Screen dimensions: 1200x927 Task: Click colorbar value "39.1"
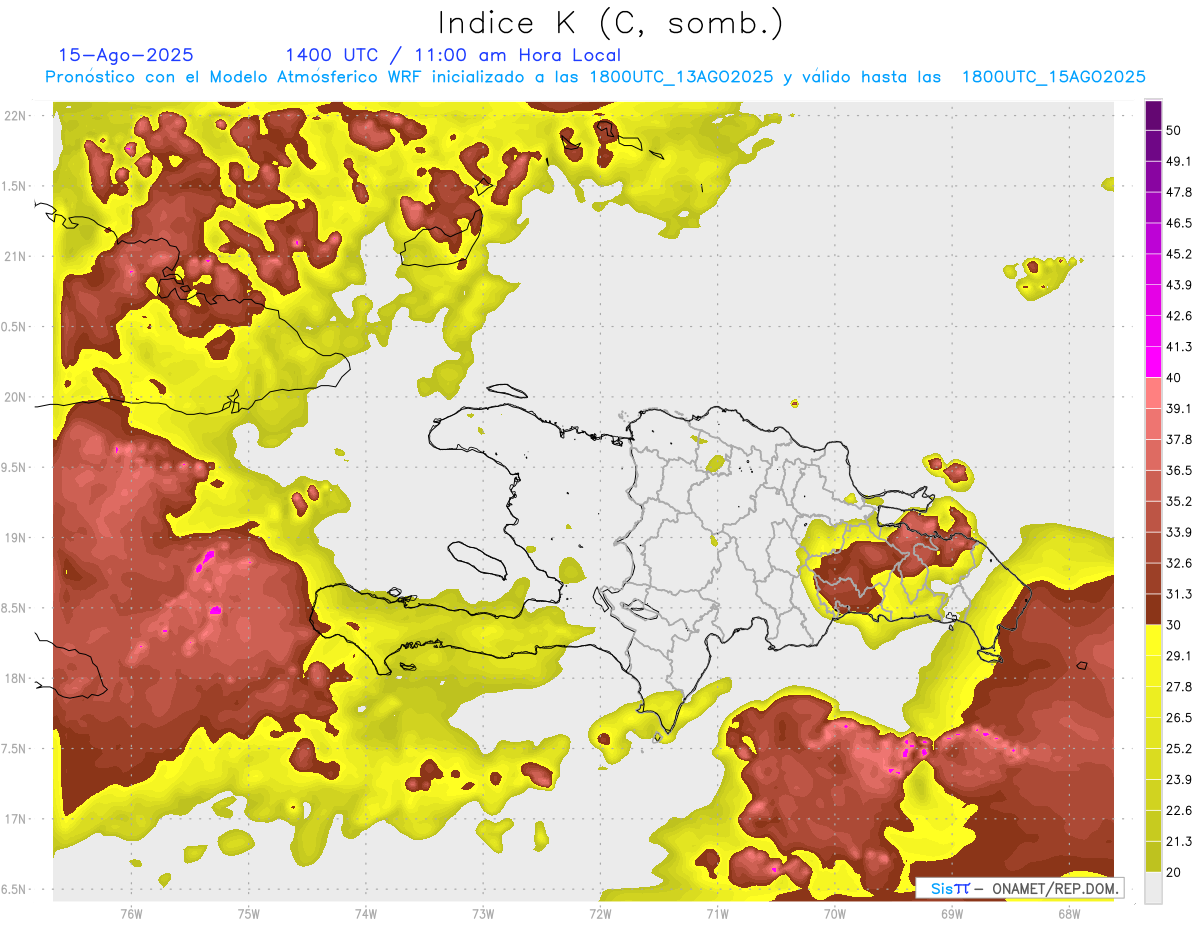tap(1178, 408)
